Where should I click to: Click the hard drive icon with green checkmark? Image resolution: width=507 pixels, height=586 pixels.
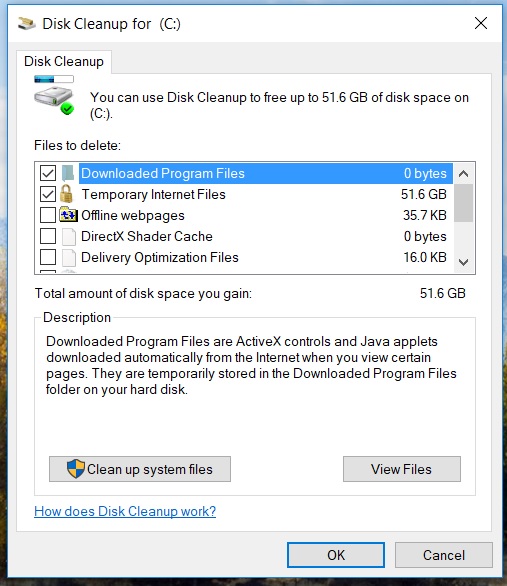pyautogui.click(x=54, y=100)
